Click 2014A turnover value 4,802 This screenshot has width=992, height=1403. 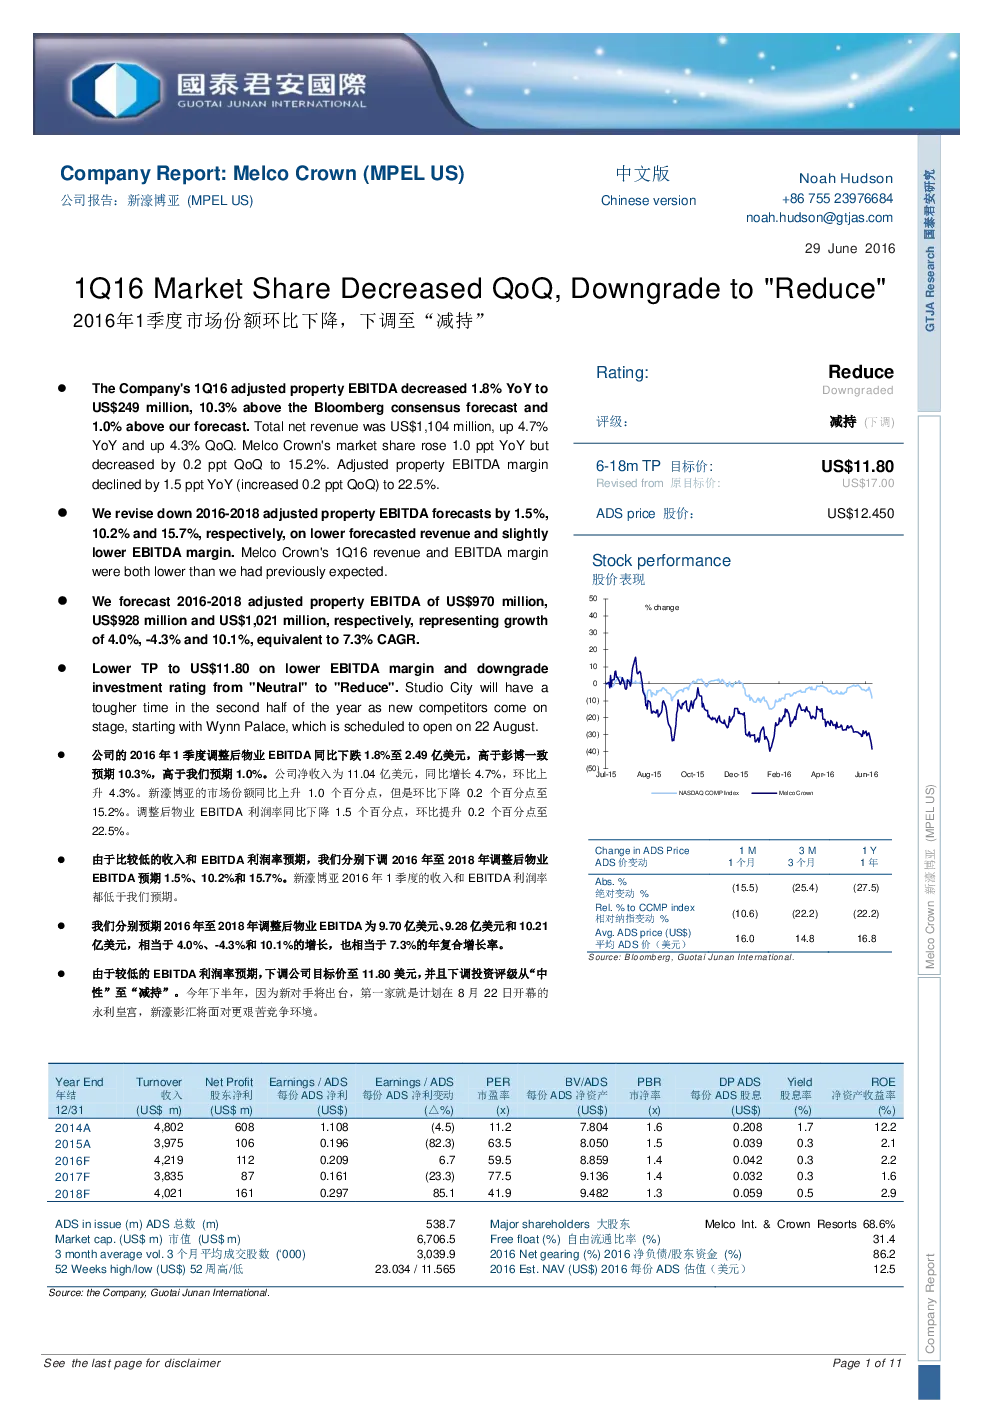pos(169,1127)
